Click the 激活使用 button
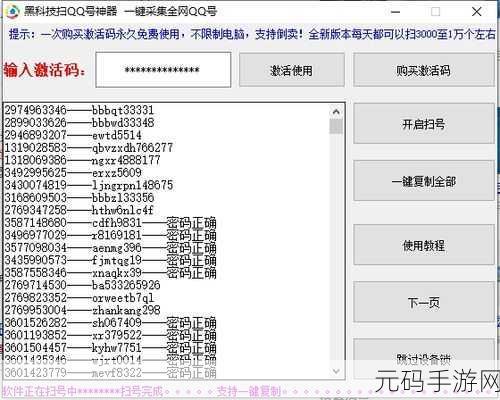The height and width of the screenshot is (400, 500). click(x=292, y=70)
